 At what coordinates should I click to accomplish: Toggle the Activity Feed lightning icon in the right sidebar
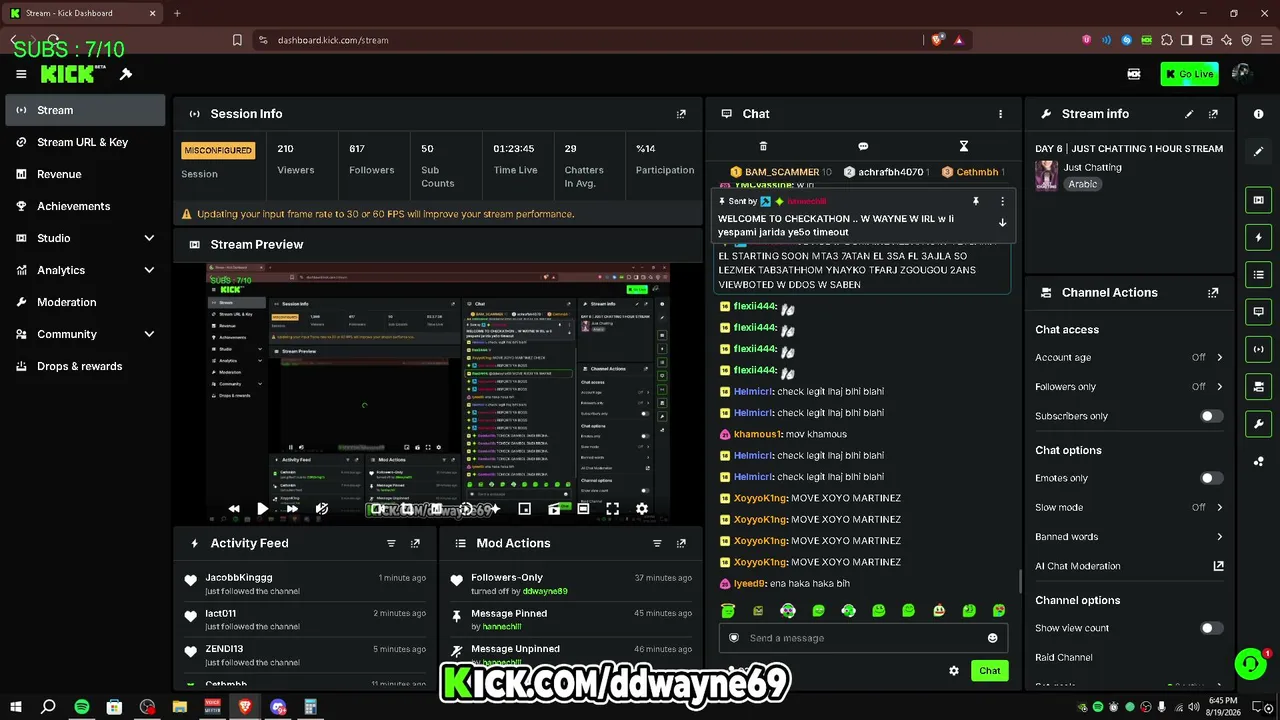(x=1258, y=237)
